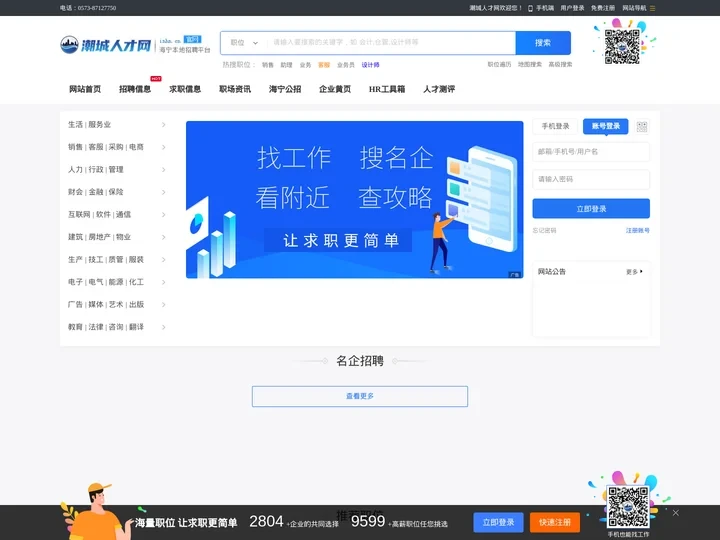Click 职位索引 link below search

(x=500, y=65)
